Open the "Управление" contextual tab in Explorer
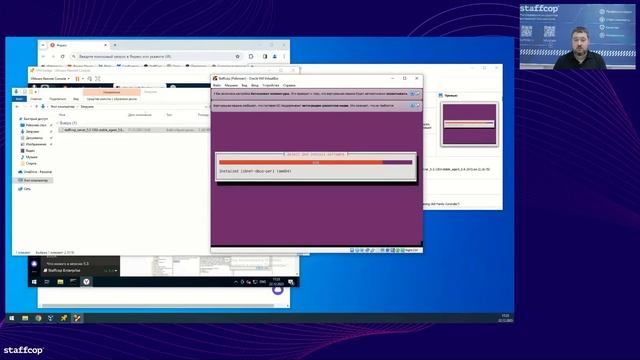The image size is (640, 360). coord(111,92)
